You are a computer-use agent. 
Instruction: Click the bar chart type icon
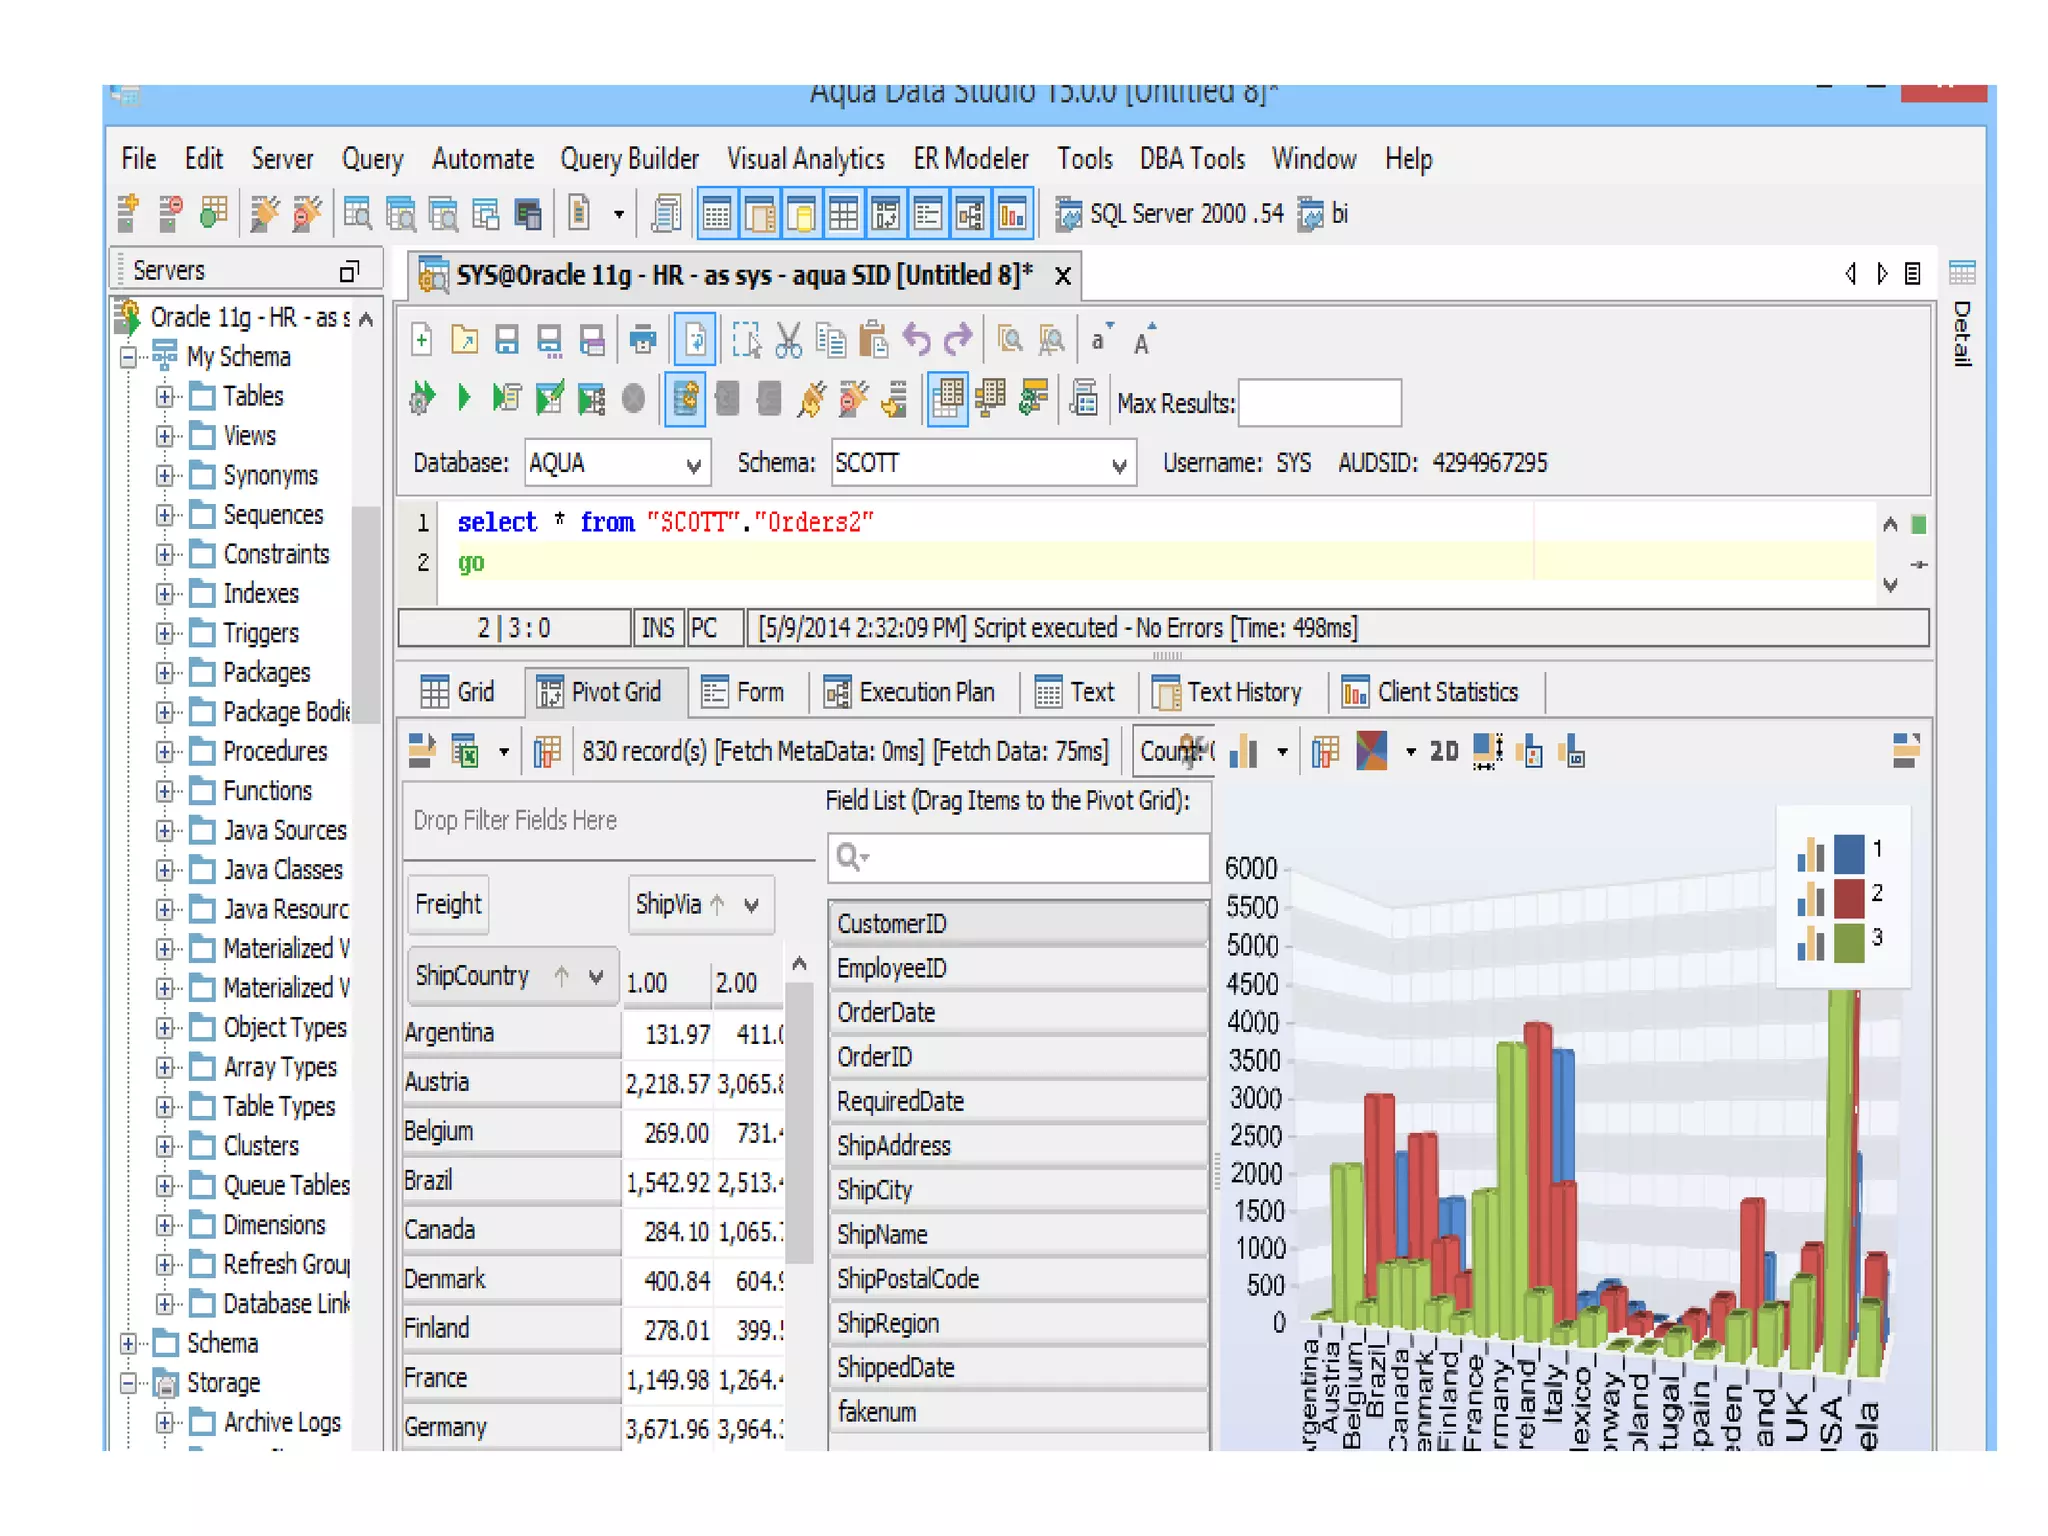[x=1243, y=751]
